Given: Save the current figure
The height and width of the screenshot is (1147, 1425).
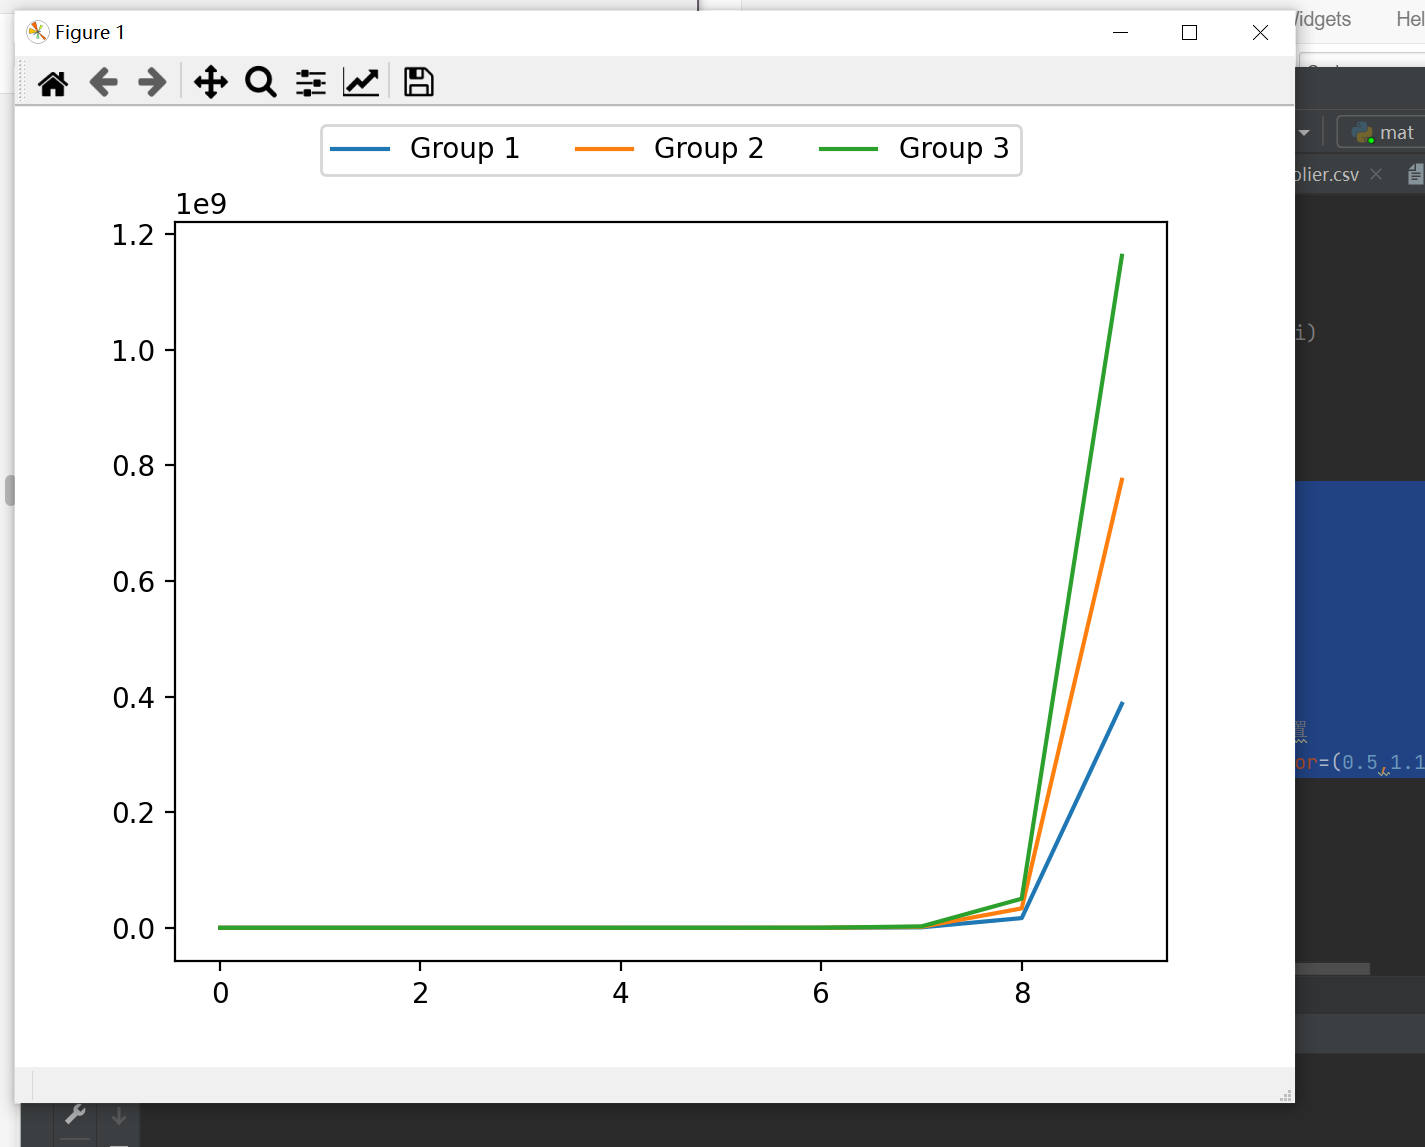Looking at the screenshot, I should point(418,81).
